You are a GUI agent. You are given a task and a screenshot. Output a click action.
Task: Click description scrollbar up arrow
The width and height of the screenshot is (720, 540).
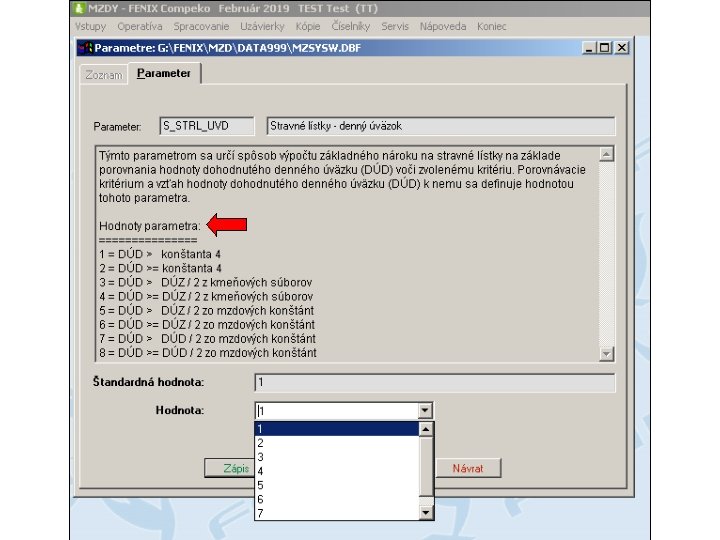(606, 154)
